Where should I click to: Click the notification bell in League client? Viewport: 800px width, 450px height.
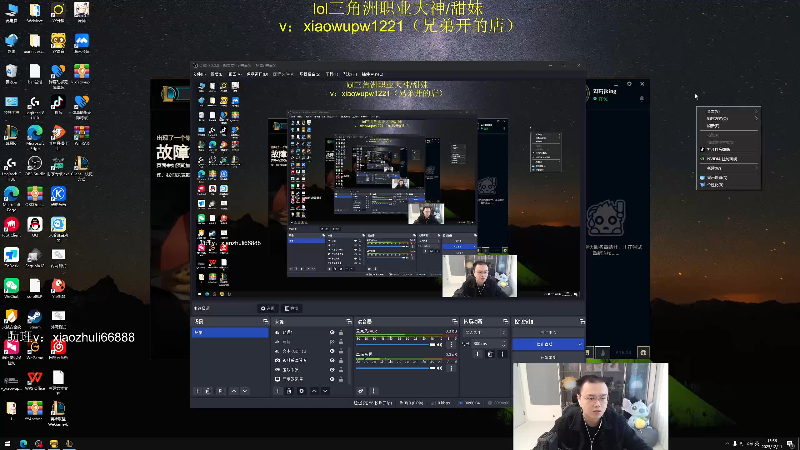[x=642, y=98]
